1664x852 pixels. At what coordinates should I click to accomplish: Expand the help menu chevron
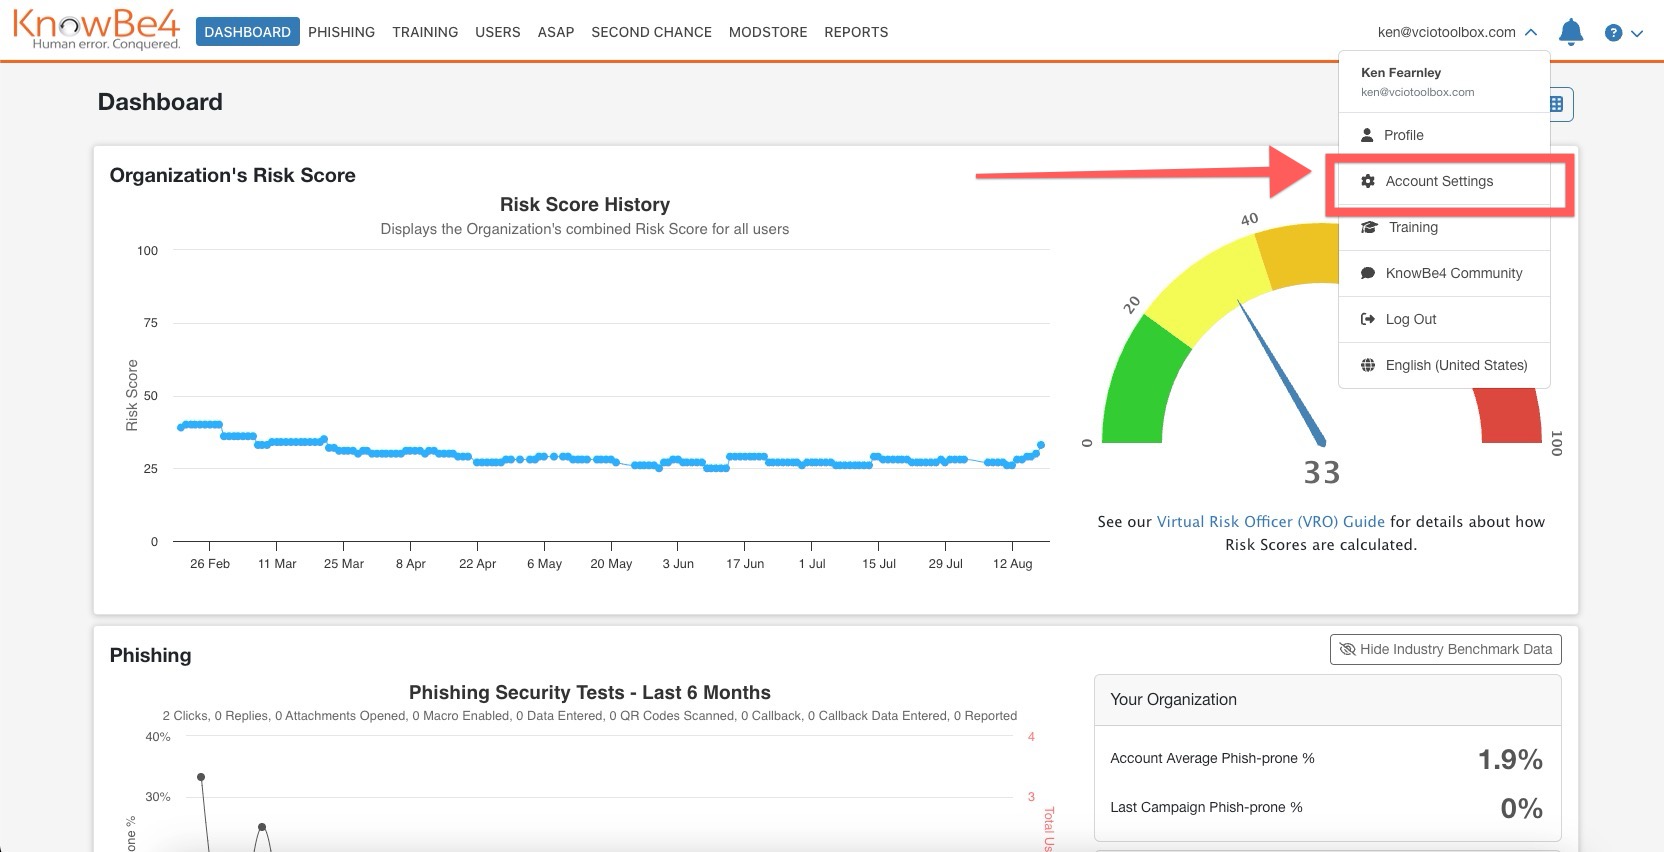pyautogui.click(x=1637, y=33)
